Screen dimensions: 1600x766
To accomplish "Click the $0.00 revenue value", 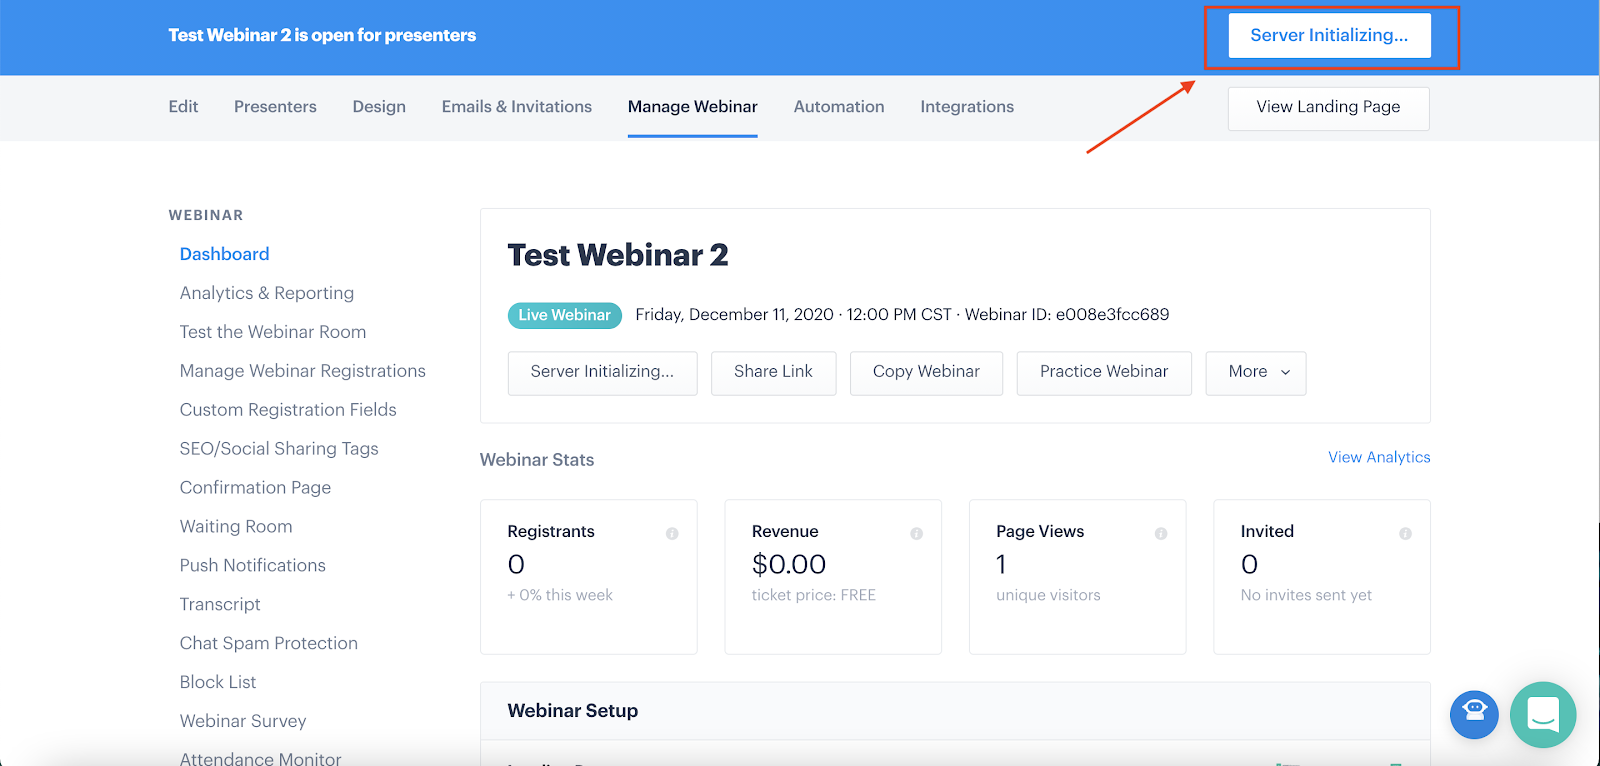I will [789, 565].
